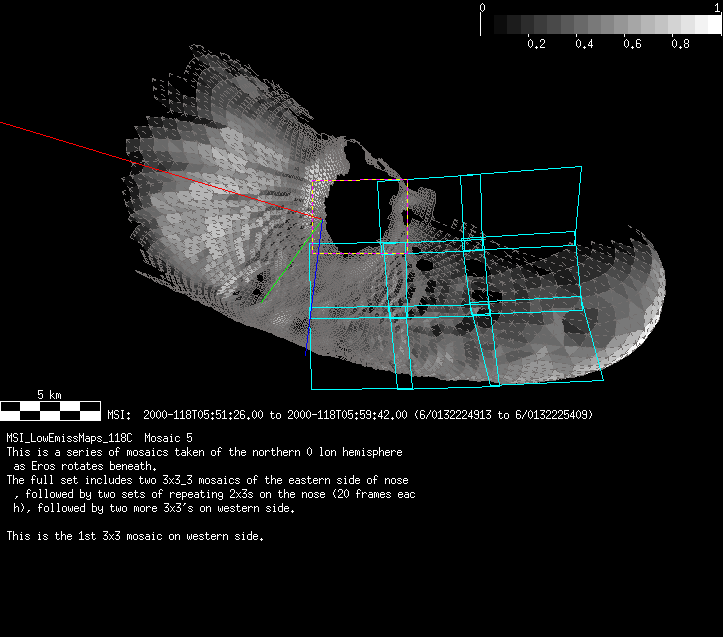Click text 'This is the 1st 3x3 mosaic on western side.'
The width and height of the screenshot is (723, 637).
click(x=135, y=536)
